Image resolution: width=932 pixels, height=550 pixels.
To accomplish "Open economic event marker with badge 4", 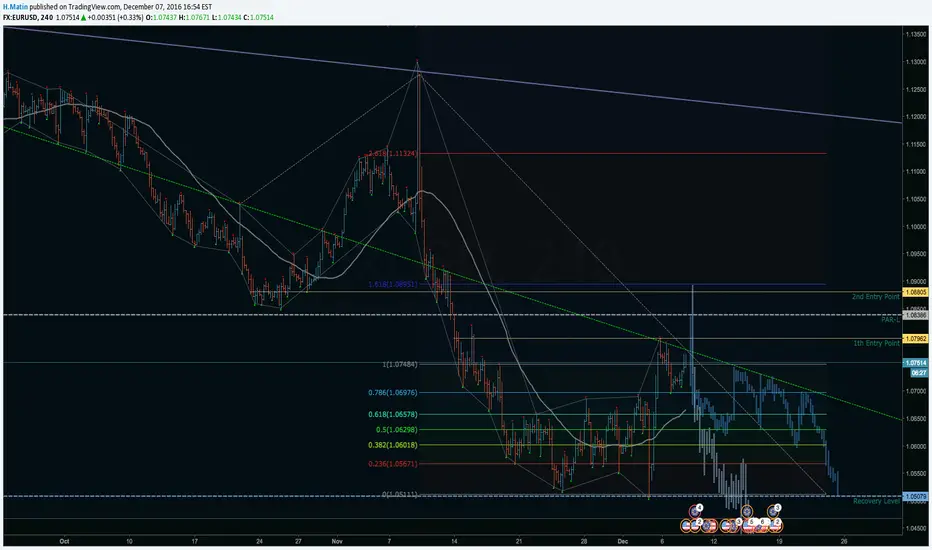I will [696, 510].
